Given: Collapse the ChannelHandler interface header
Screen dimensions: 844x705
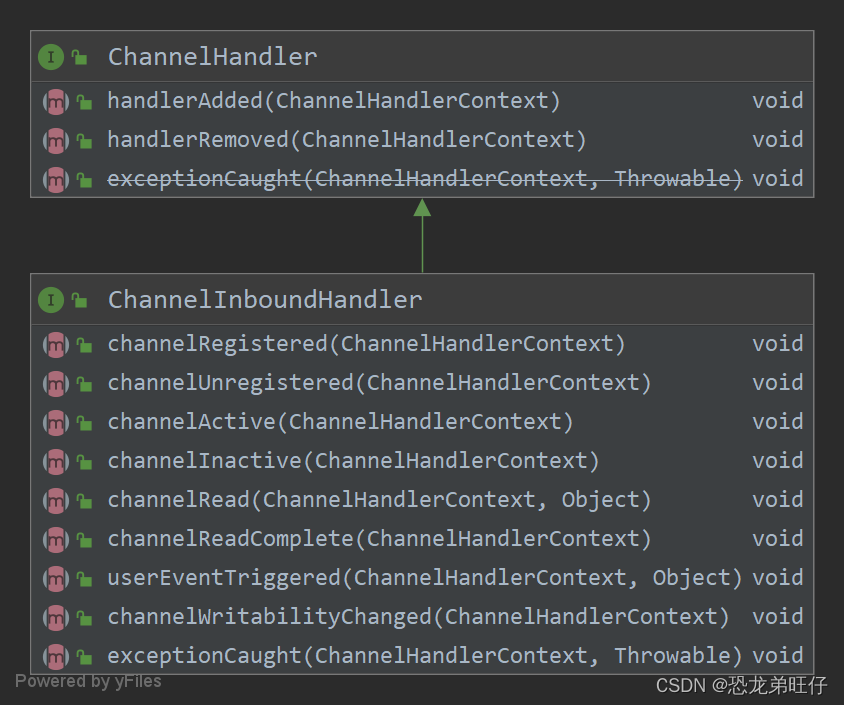Looking at the screenshot, I should [212, 57].
